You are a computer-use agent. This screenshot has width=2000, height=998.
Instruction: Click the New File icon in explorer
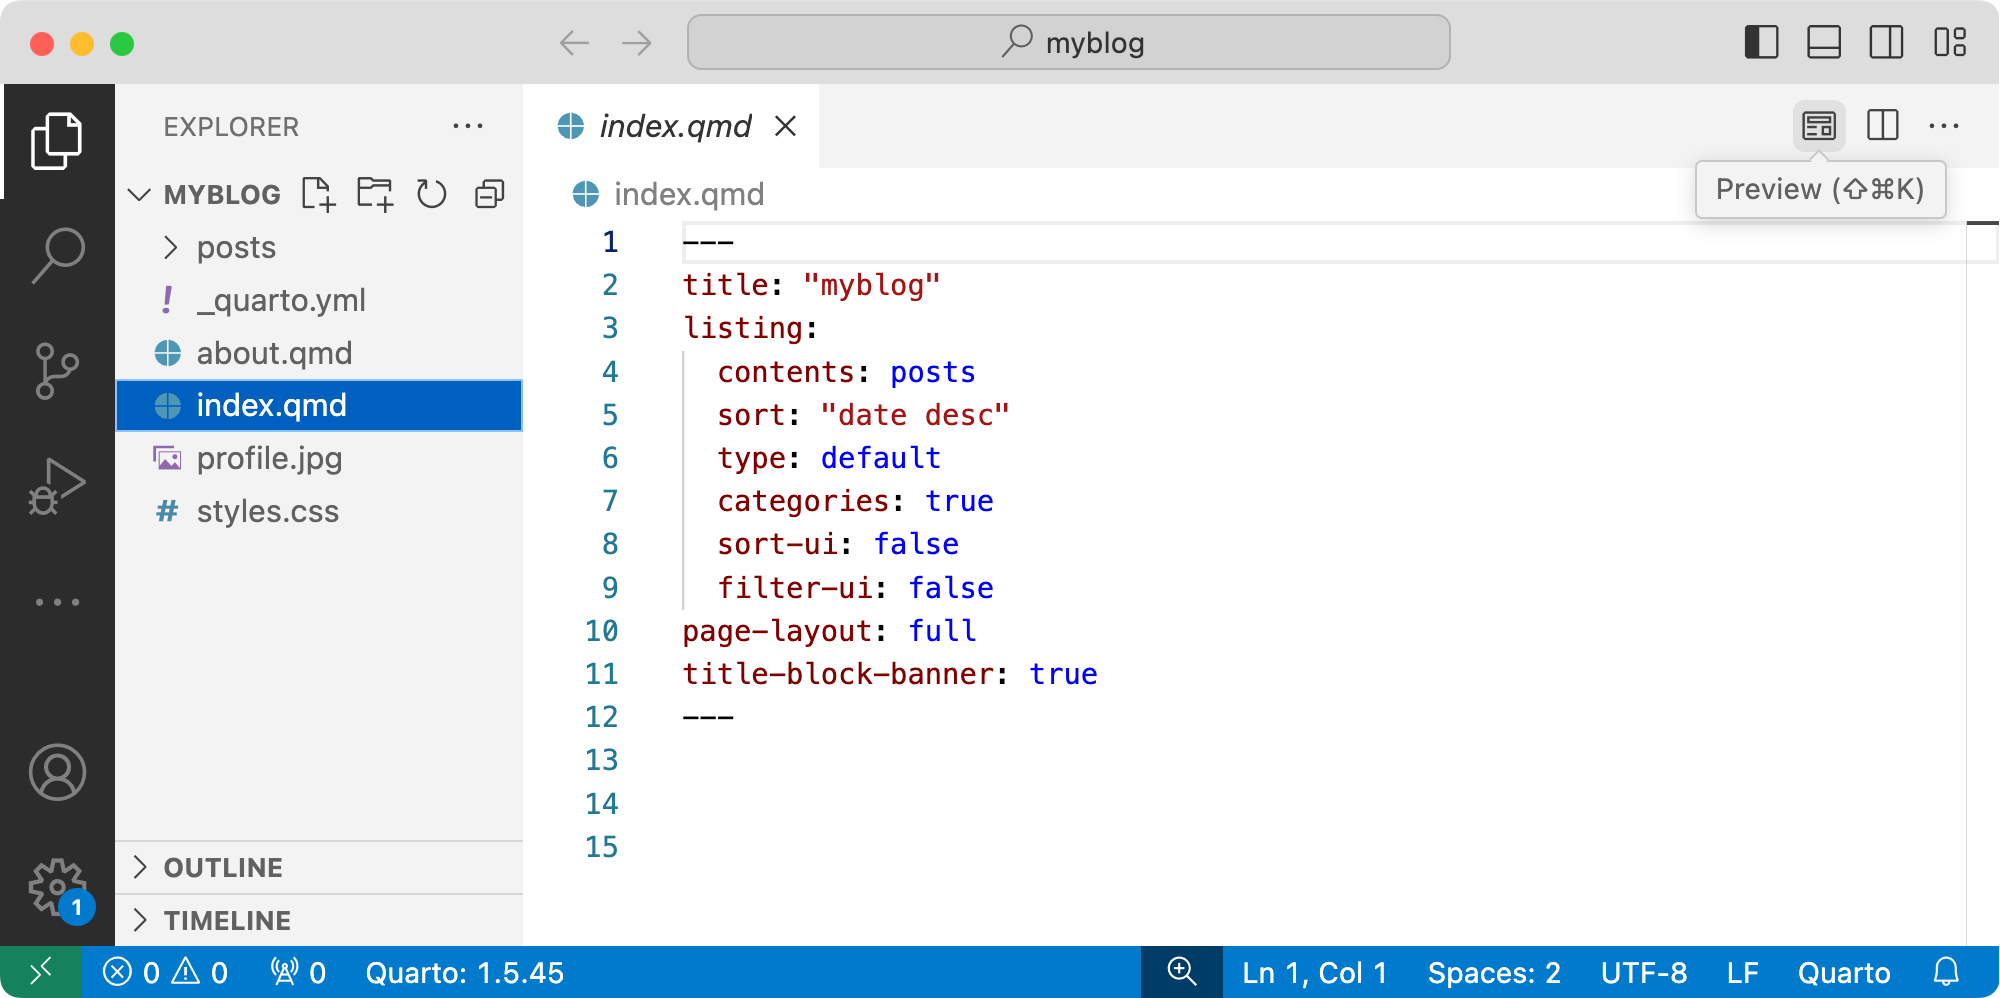[318, 194]
